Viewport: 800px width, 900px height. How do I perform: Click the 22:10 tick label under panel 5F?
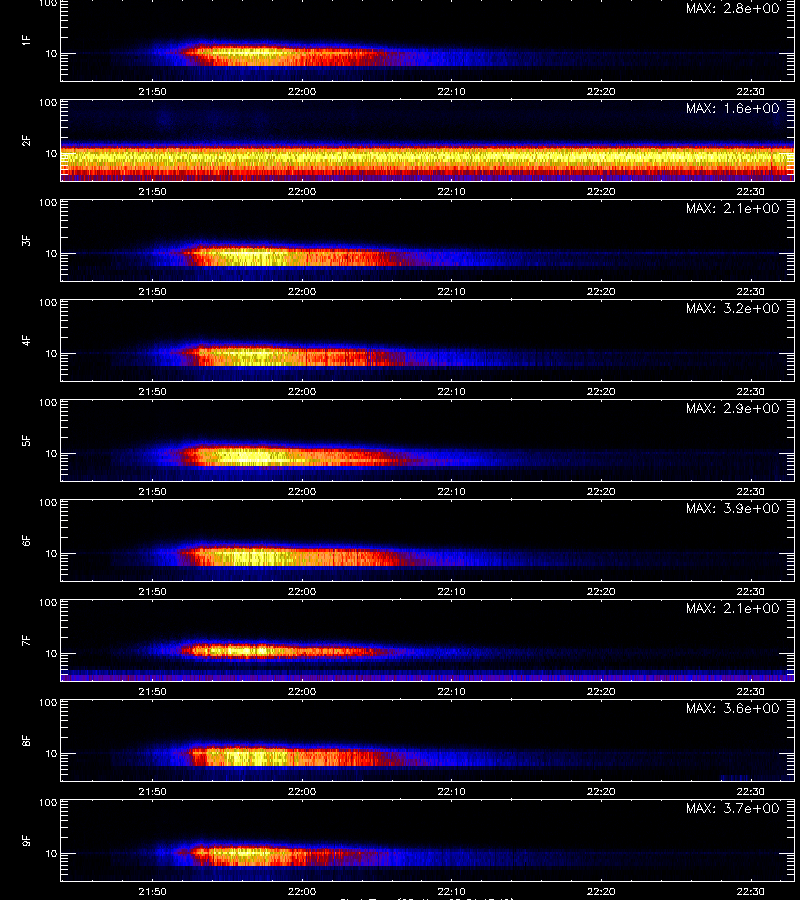click(452, 491)
